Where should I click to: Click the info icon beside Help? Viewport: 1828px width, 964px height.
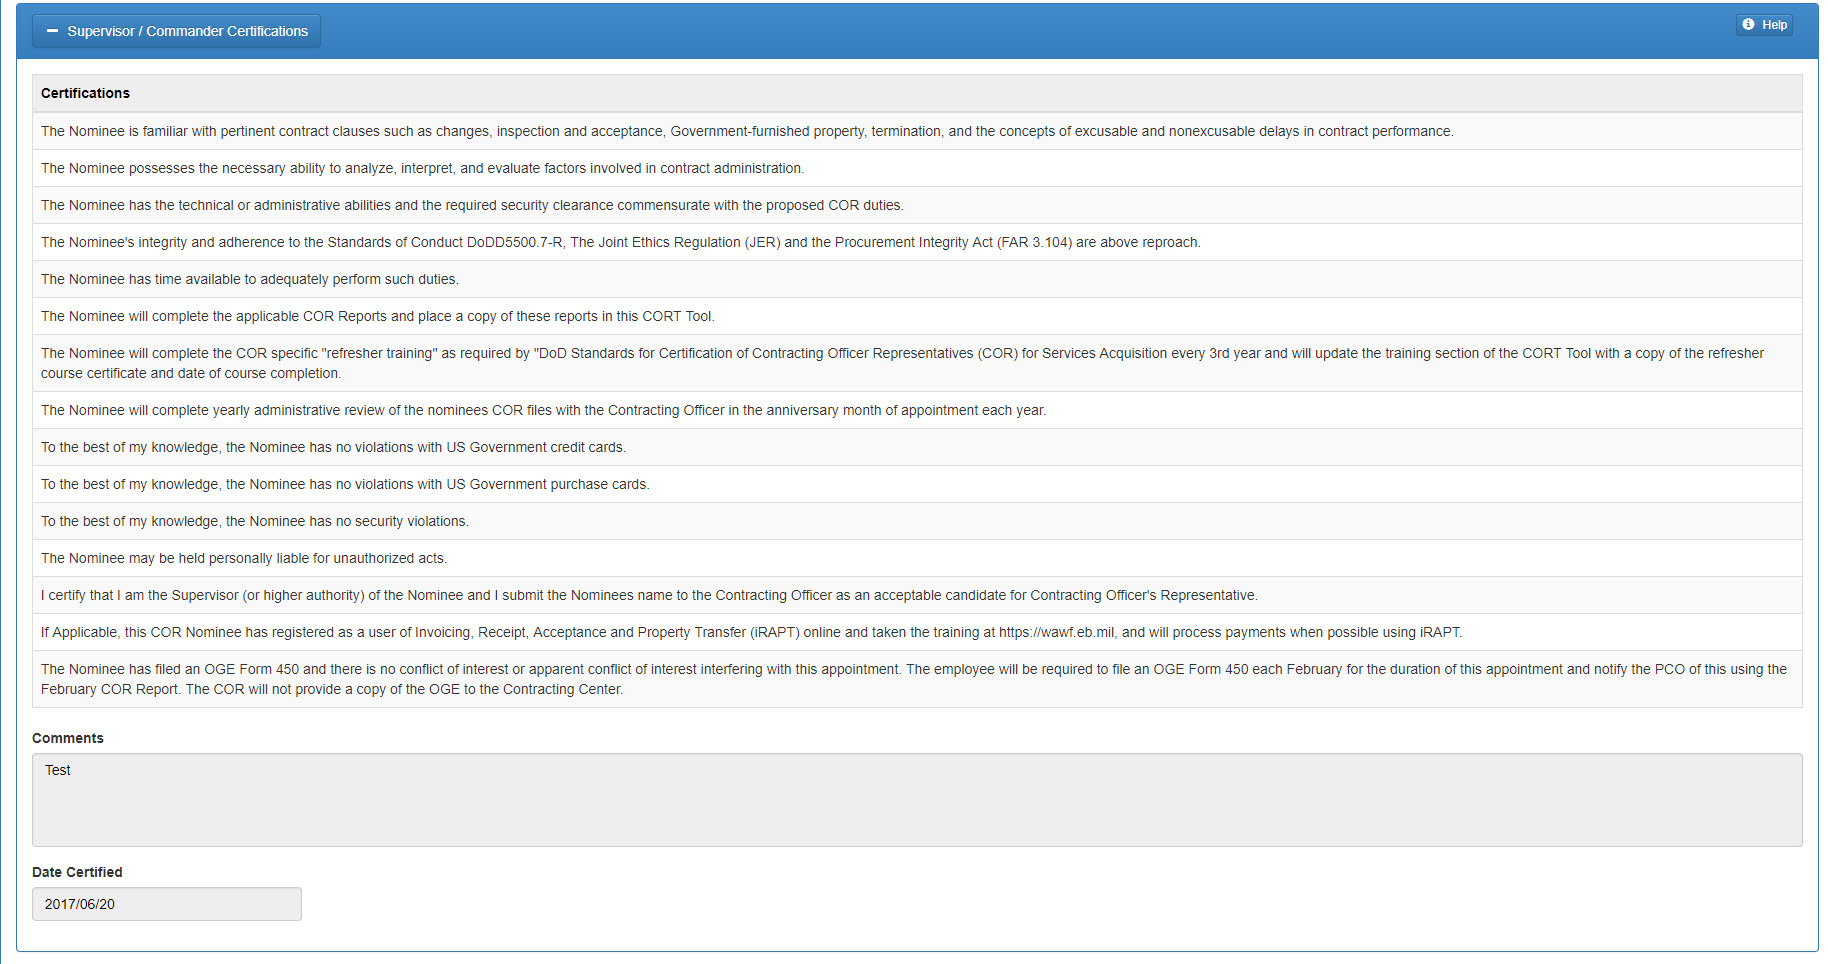click(x=1748, y=24)
